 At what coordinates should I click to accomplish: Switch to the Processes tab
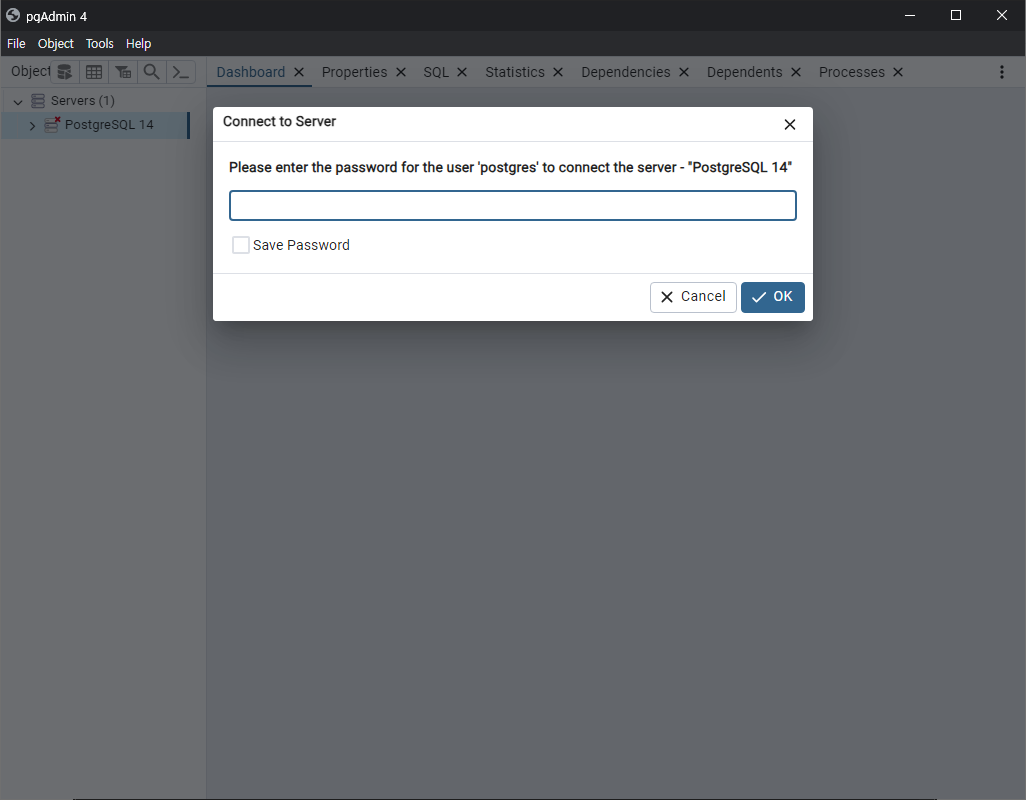tap(851, 72)
